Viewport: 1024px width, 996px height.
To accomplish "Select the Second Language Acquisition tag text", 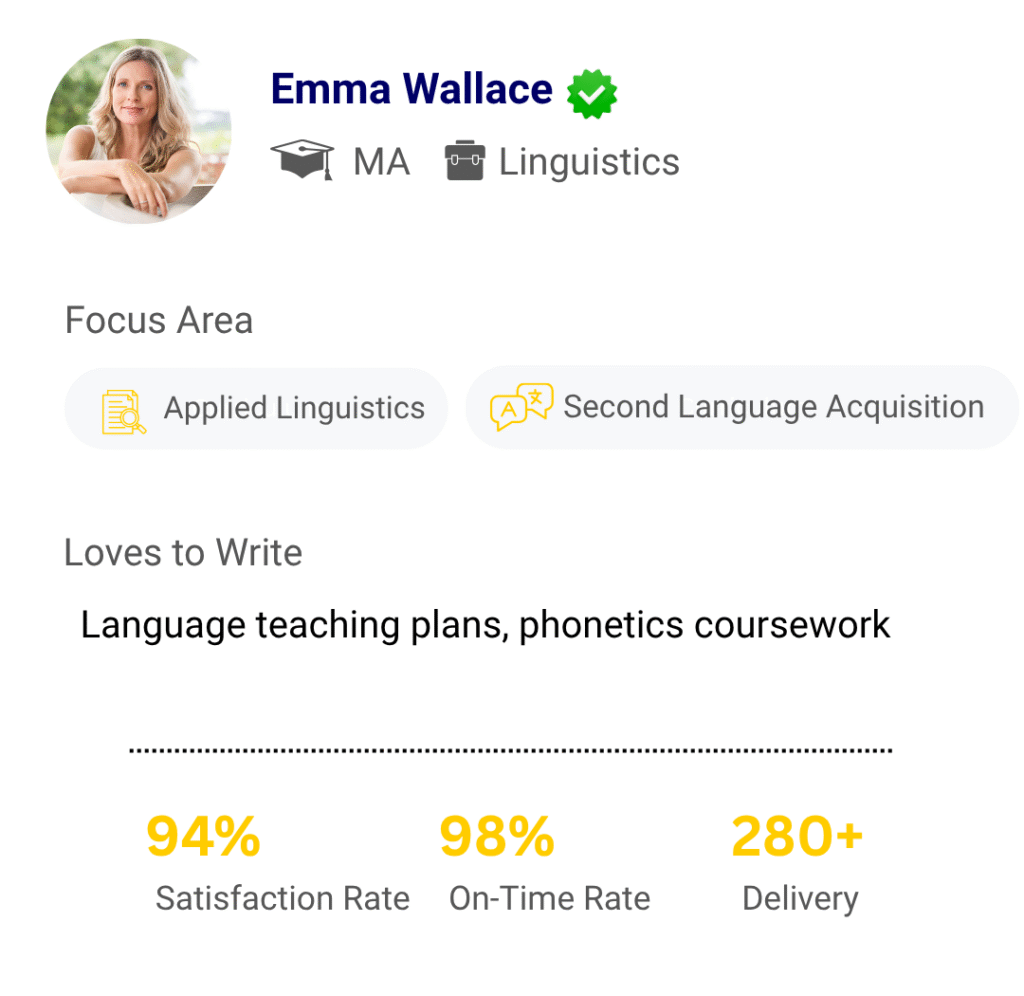I will click(773, 407).
